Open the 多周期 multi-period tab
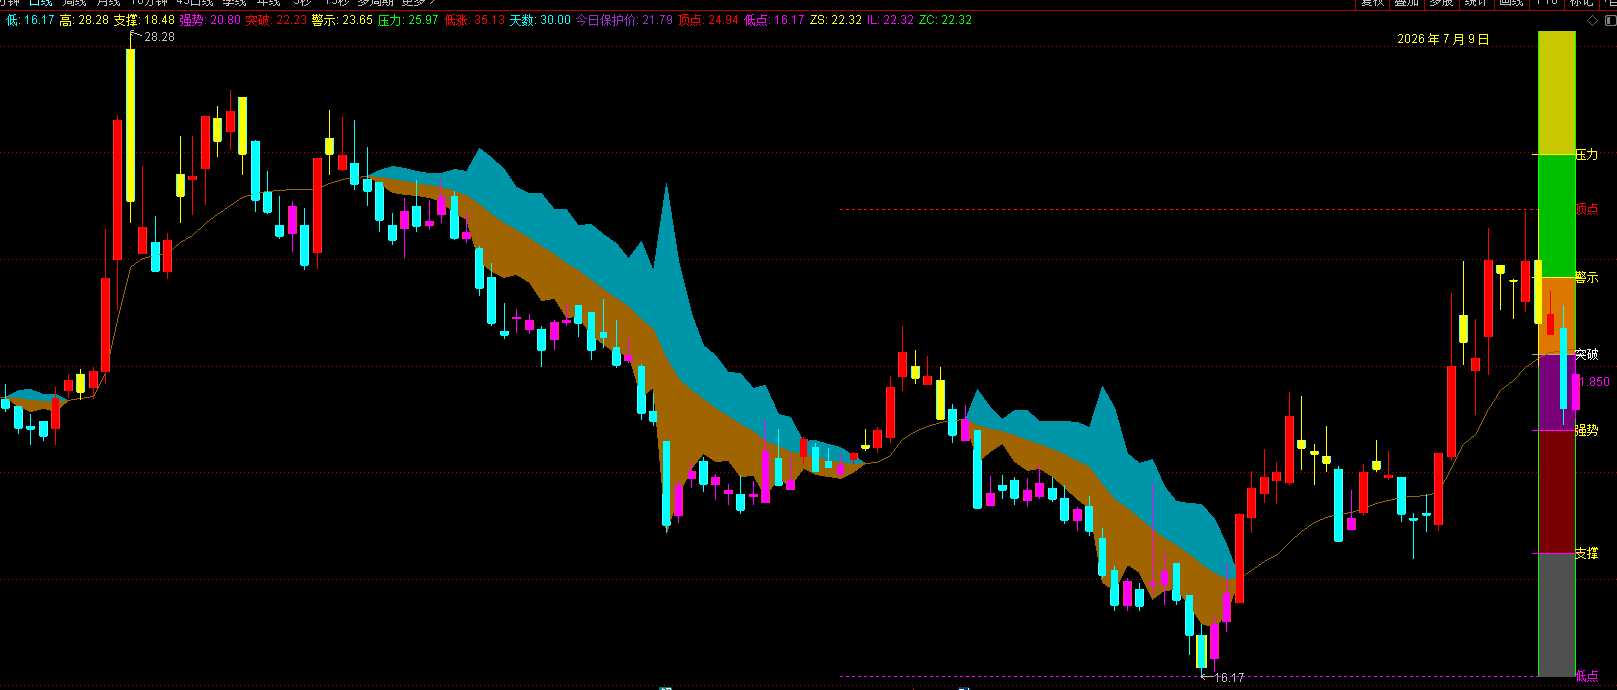 (x=376, y=3)
